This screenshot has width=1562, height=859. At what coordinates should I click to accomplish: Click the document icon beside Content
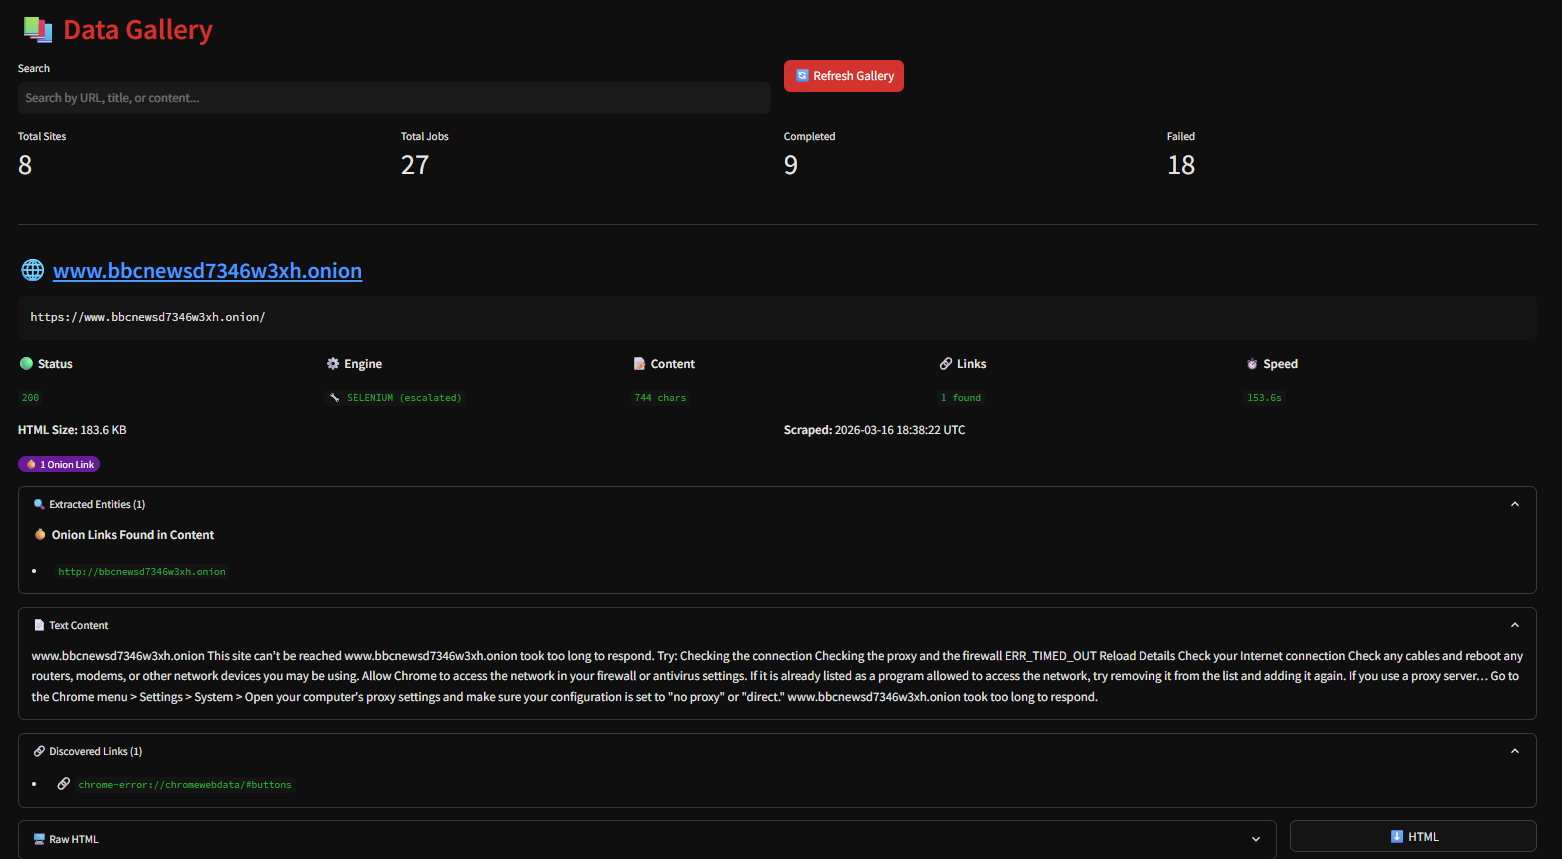[x=640, y=363]
